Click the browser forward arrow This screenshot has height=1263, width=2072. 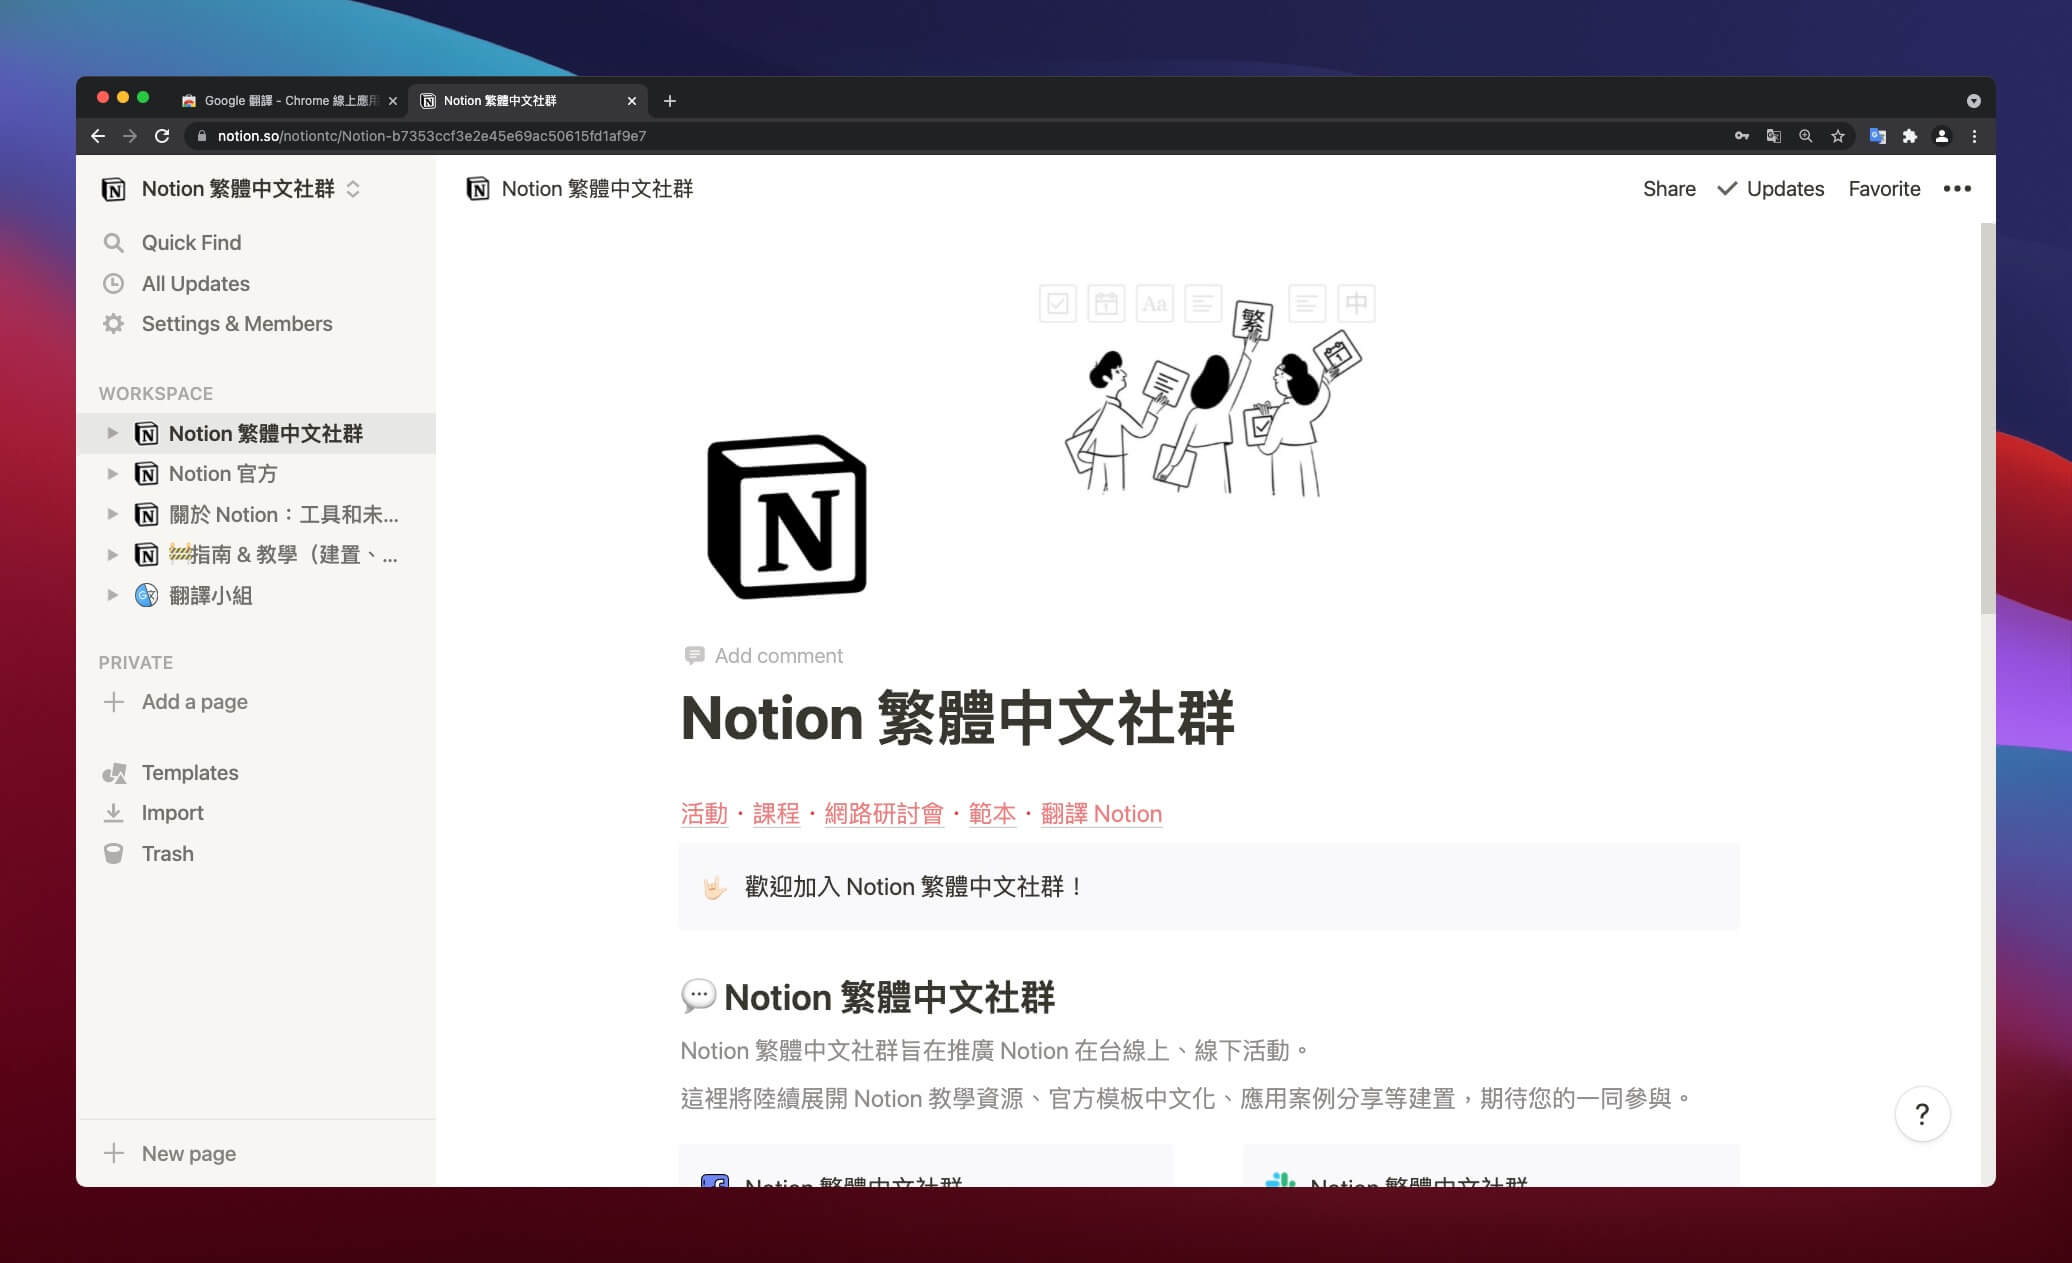(x=130, y=136)
